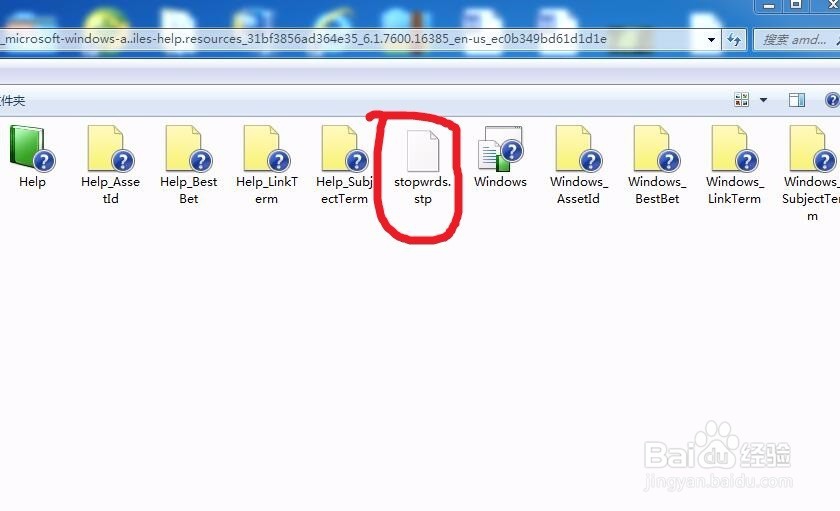Click the help question mark button in the toolbar
The height and width of the screenshot is (511, 840).
click(832, 100)
